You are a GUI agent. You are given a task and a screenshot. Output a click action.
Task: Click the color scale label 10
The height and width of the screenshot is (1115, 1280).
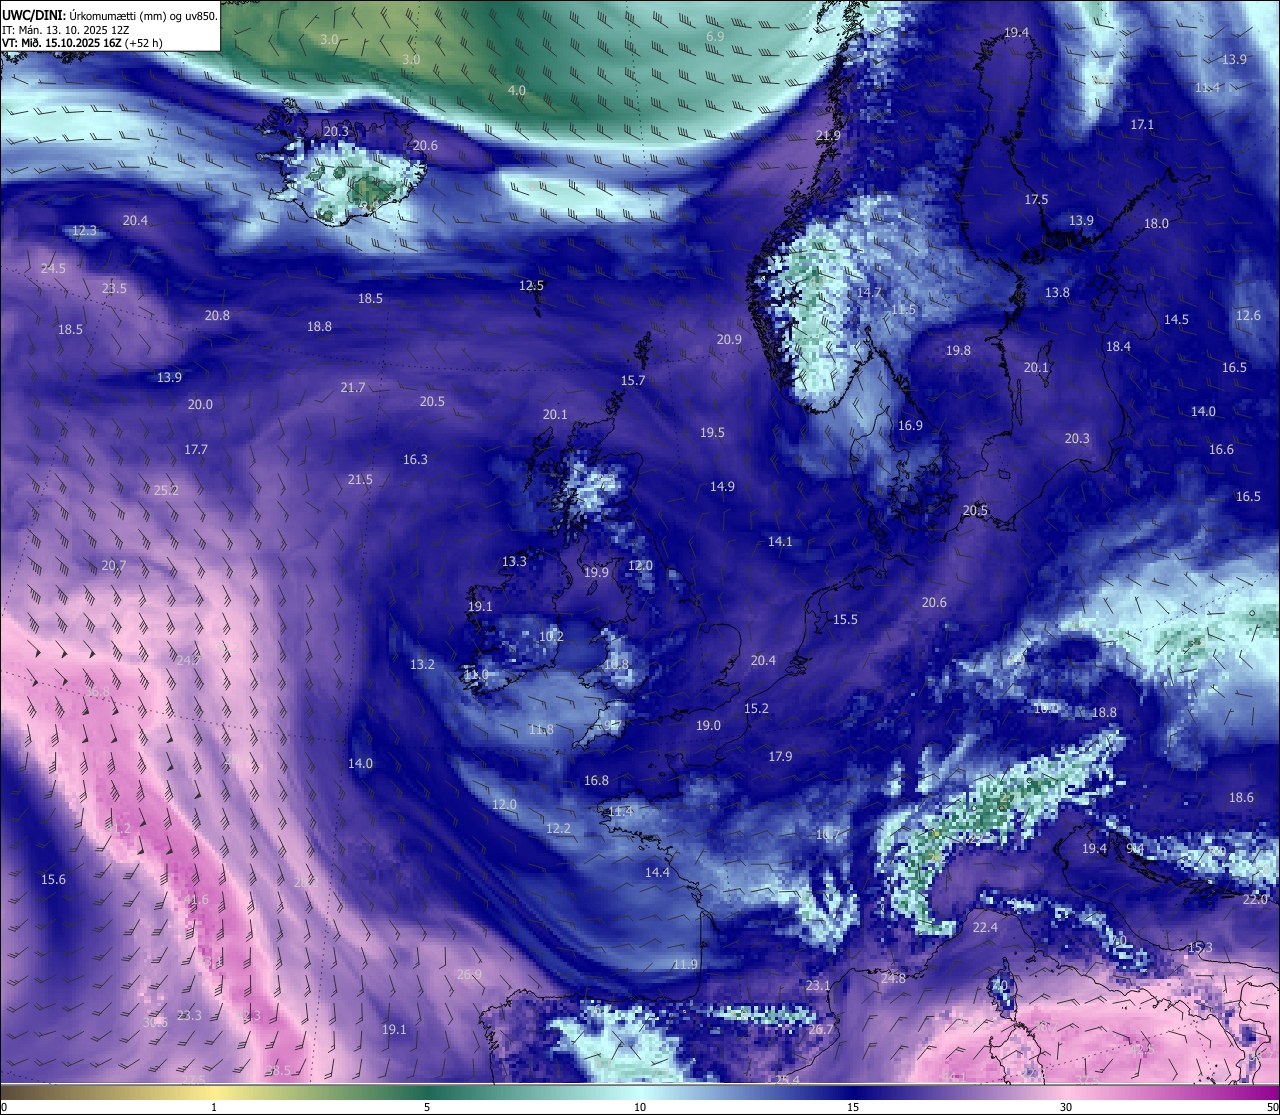[x=640, y=1107]
